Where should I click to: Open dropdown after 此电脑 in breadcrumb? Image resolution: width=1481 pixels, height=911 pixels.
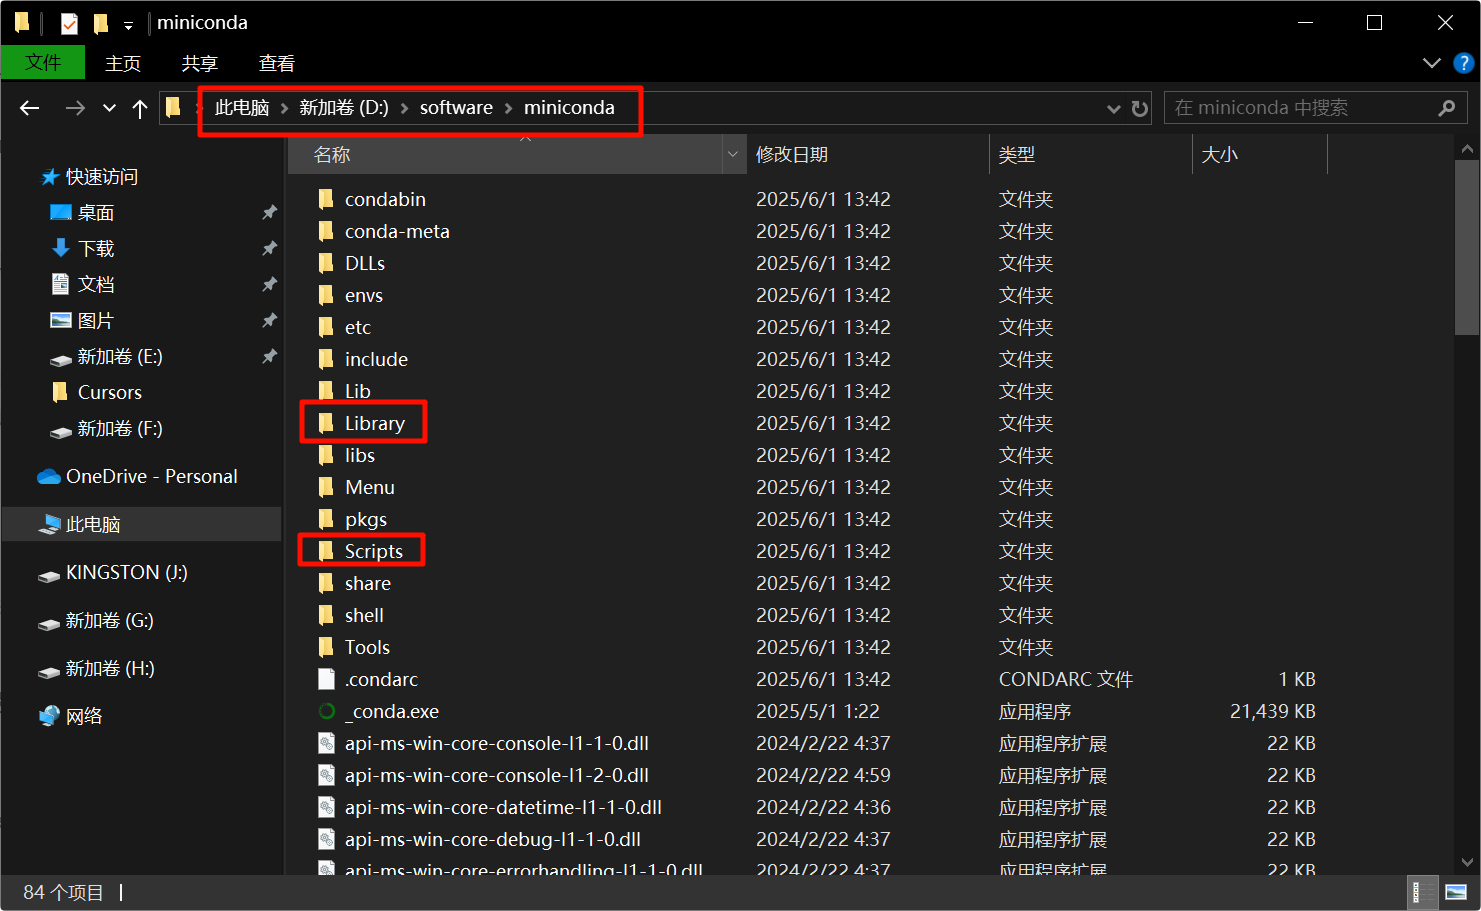point(285,108)
